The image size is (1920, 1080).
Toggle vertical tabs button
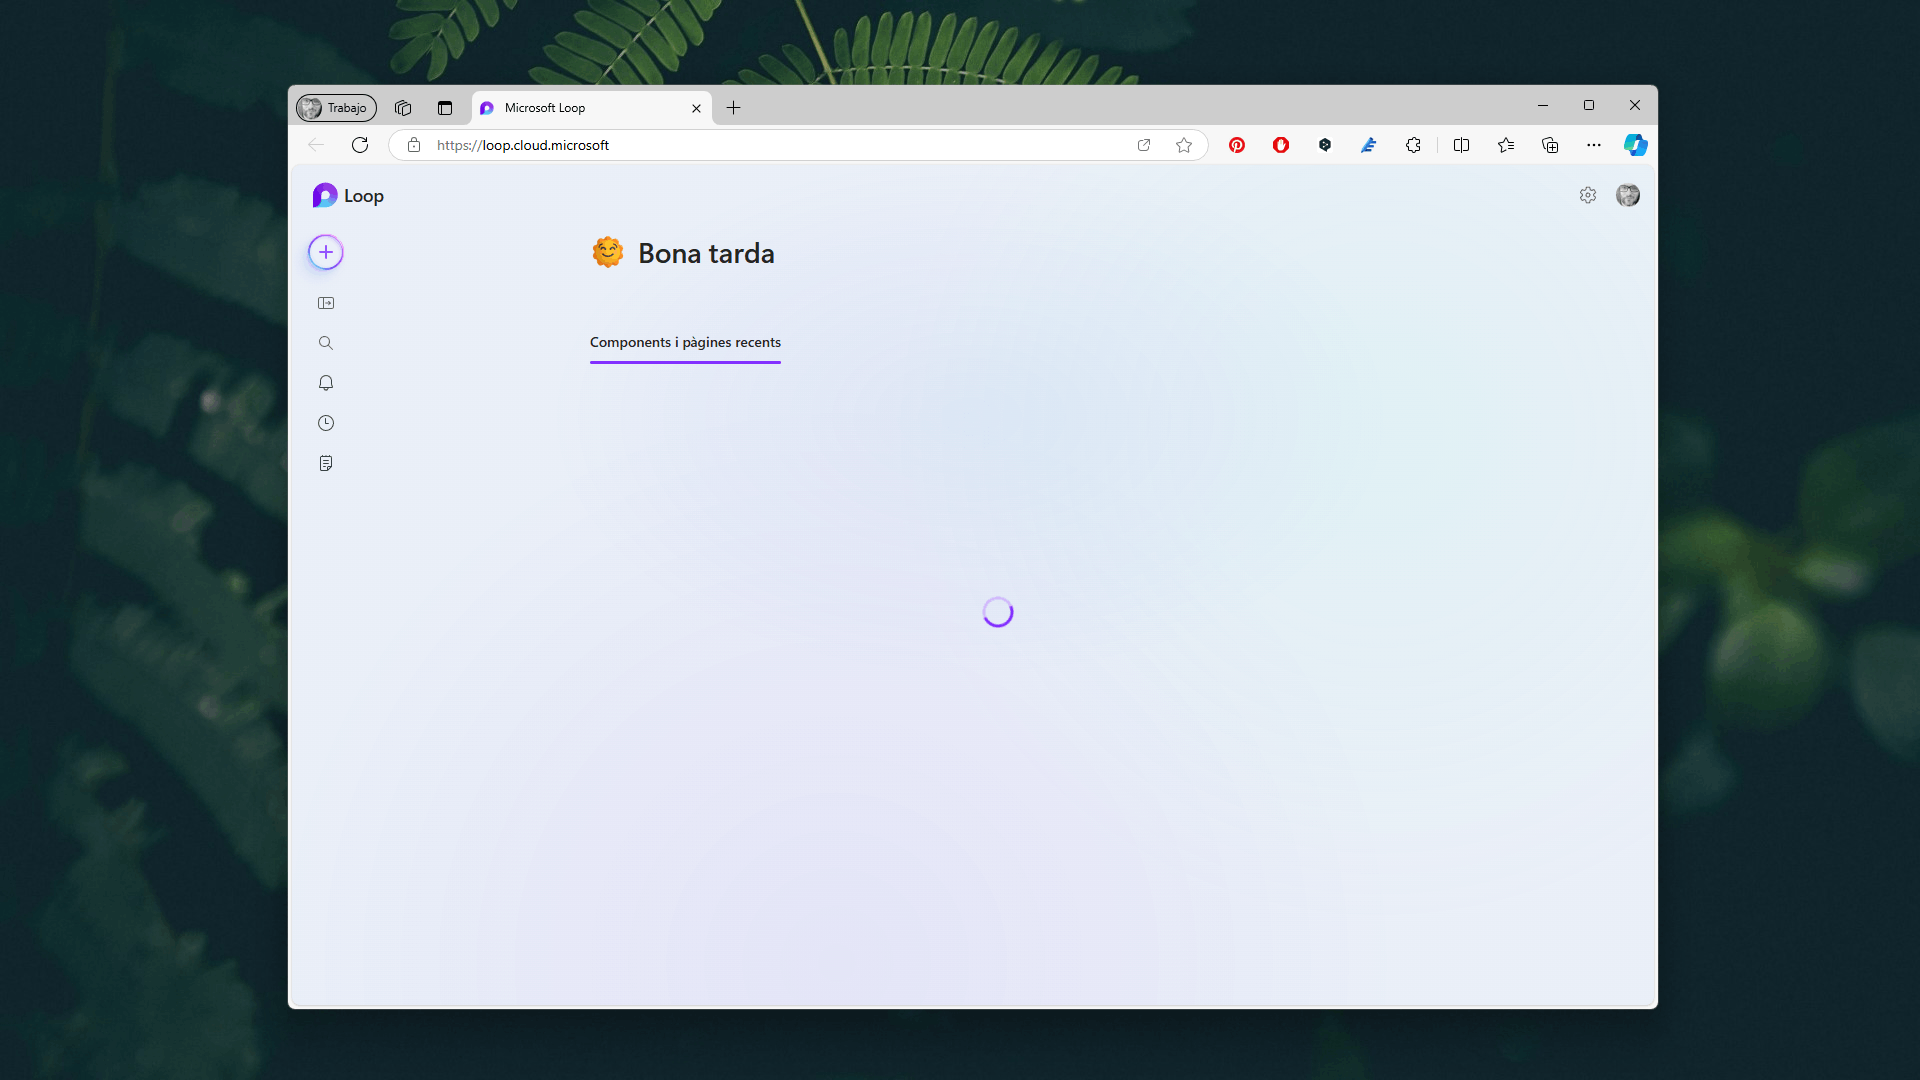pos(445,108)
